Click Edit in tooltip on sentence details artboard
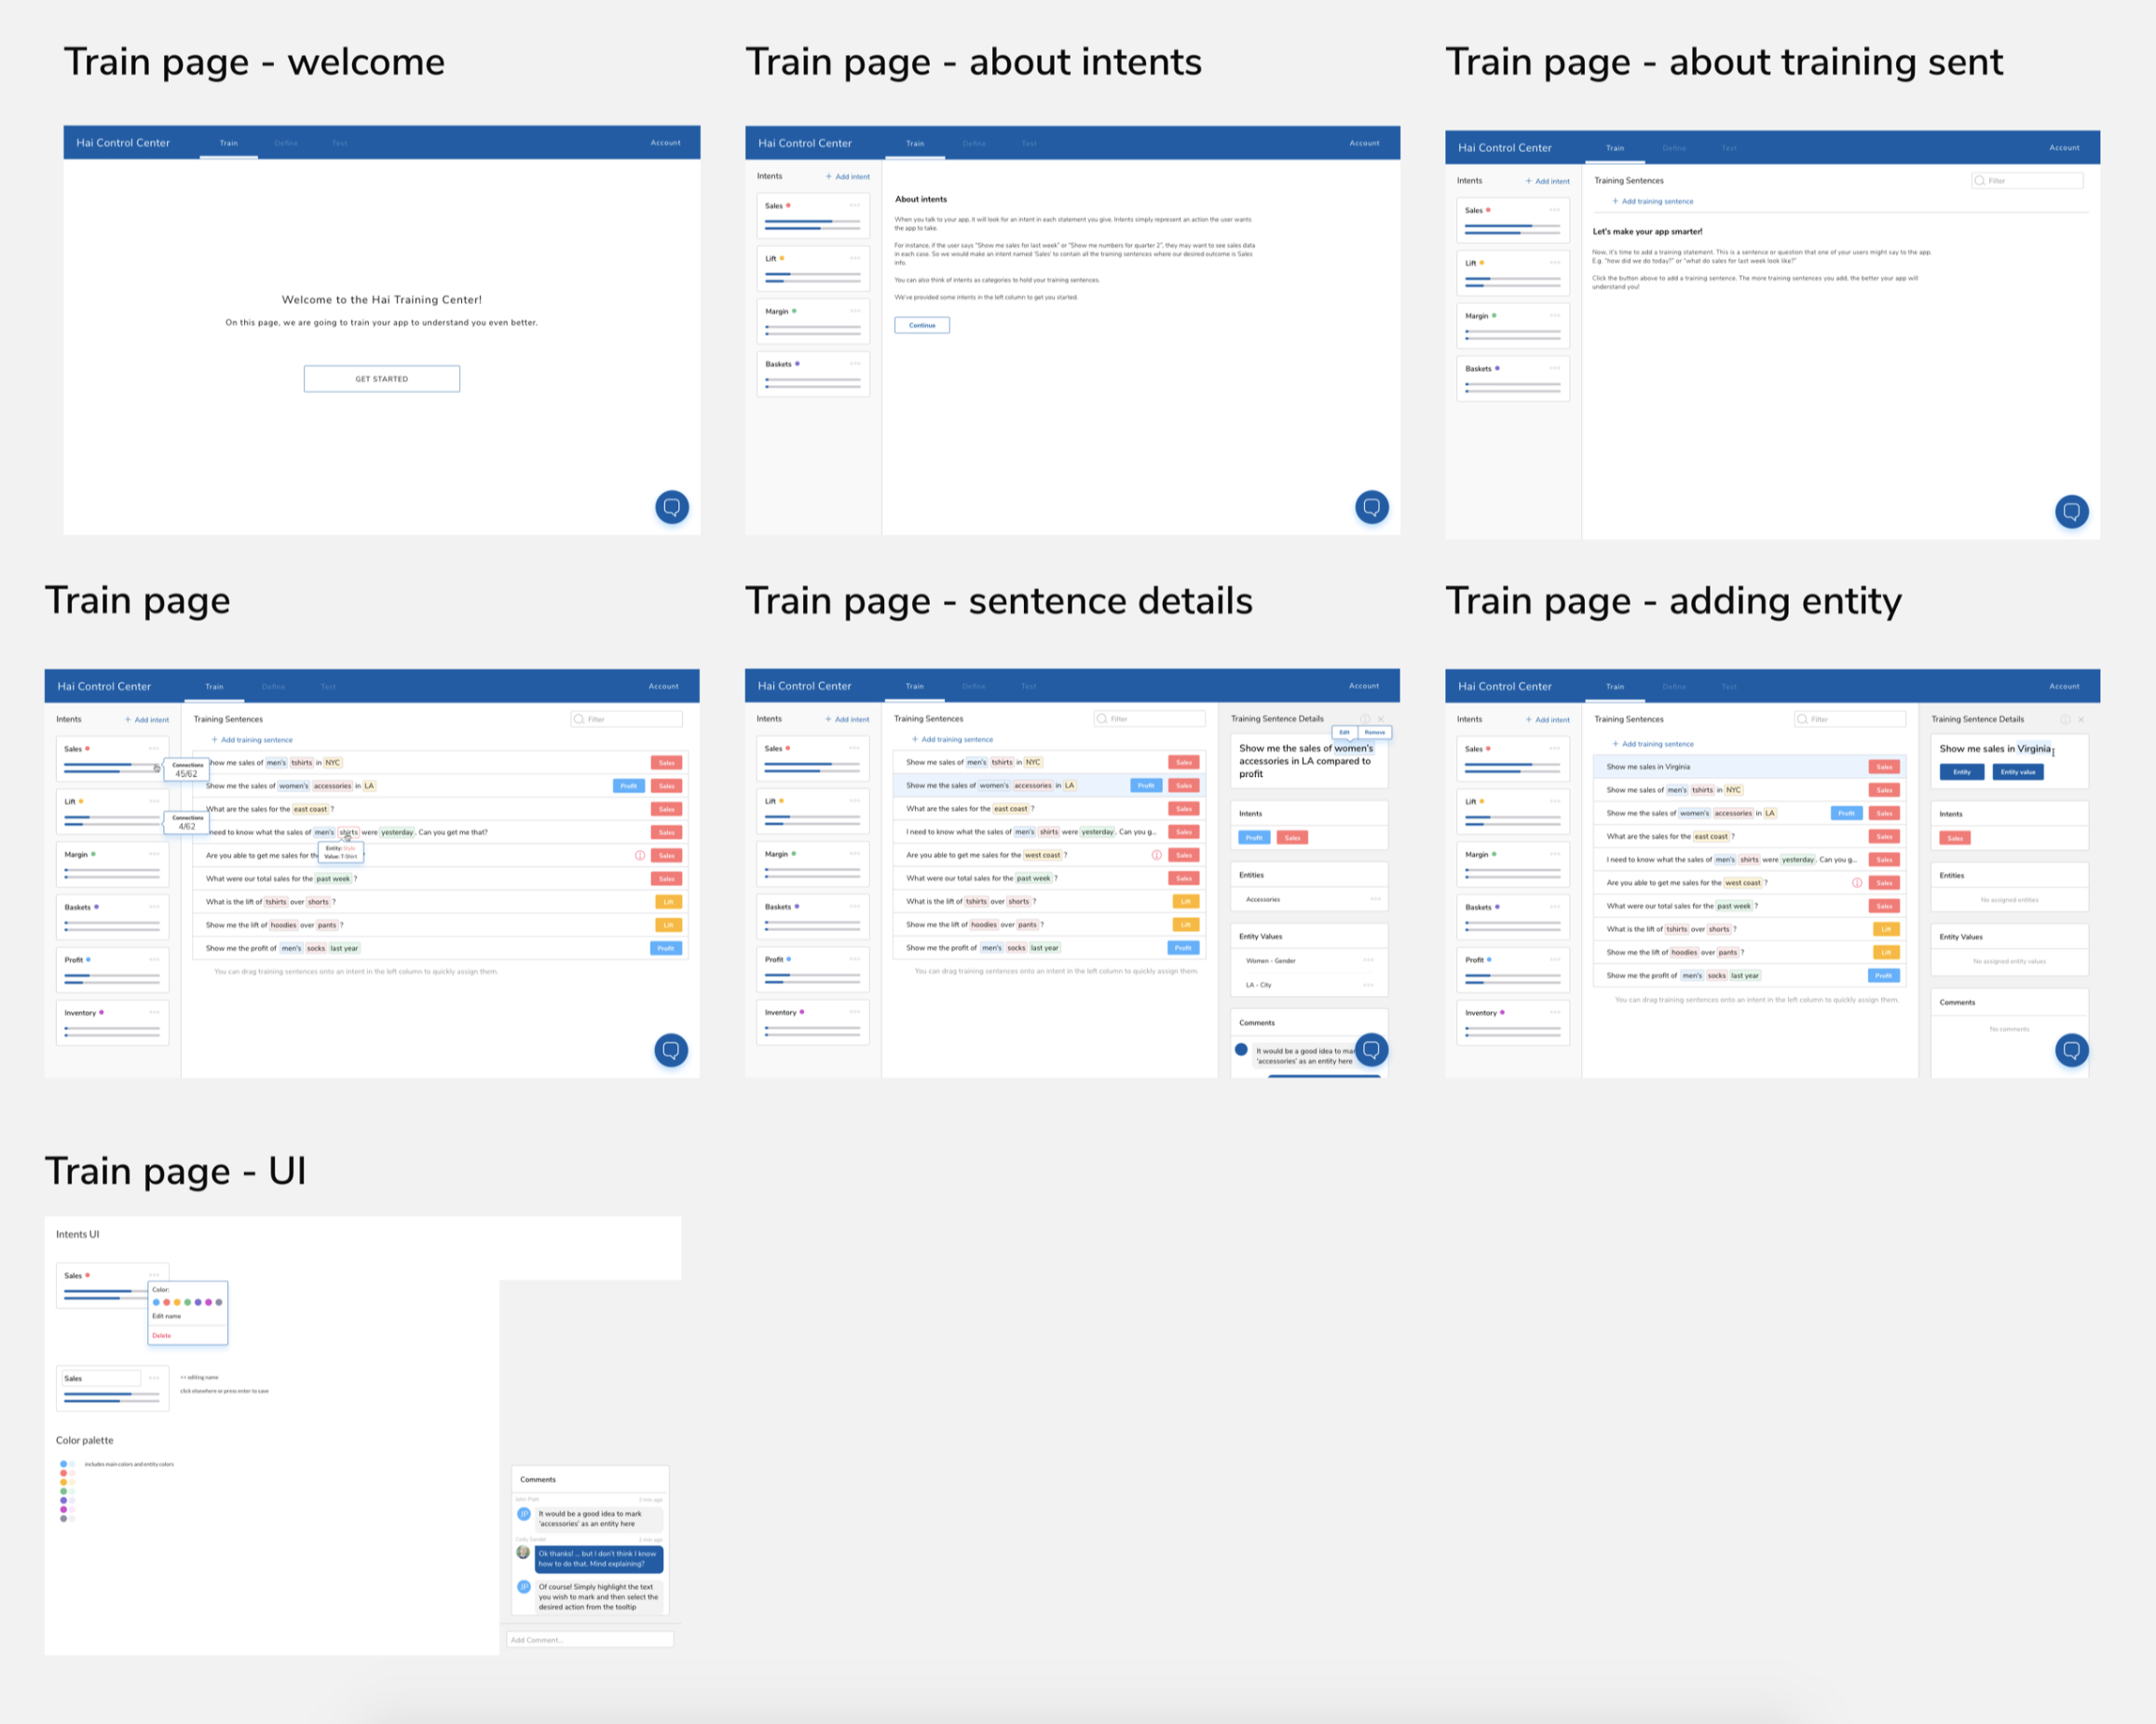This screenshot has height=1724, width=2156. 1344,732
